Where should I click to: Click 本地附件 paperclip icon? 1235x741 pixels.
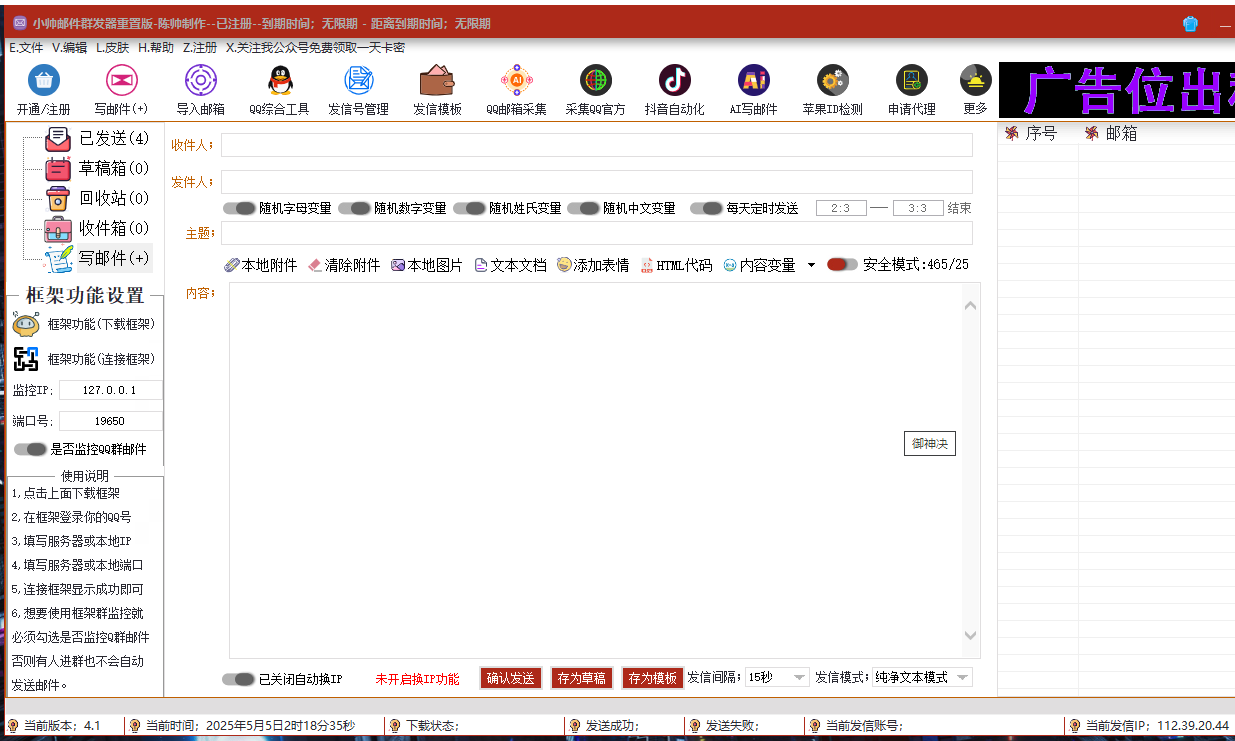[x=231, y=265]
